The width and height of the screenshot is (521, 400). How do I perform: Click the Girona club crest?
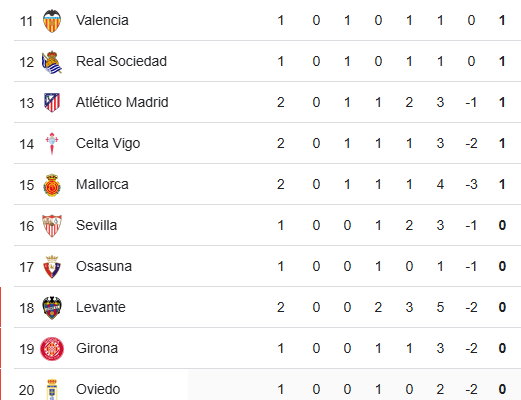tap(52, 349)
